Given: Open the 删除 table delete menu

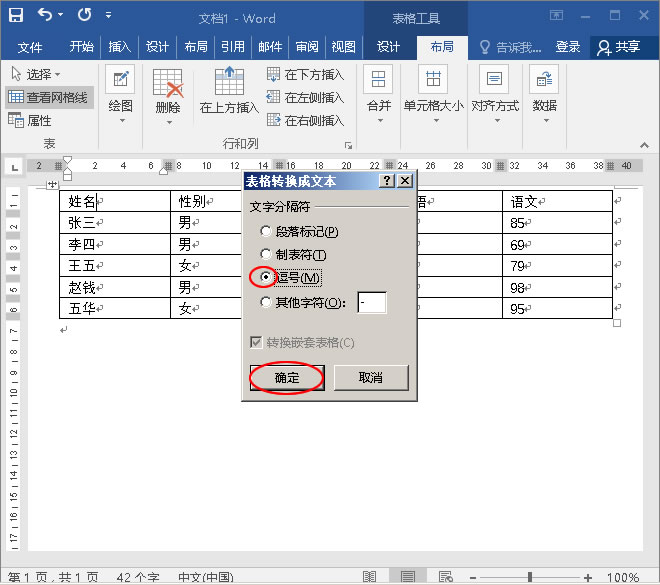Looking at the screenshot, I should (168, 96).
